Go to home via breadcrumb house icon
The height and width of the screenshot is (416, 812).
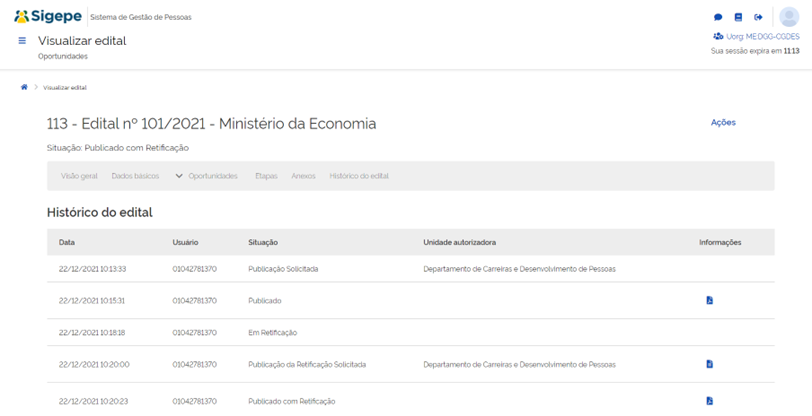coord(24,87)
